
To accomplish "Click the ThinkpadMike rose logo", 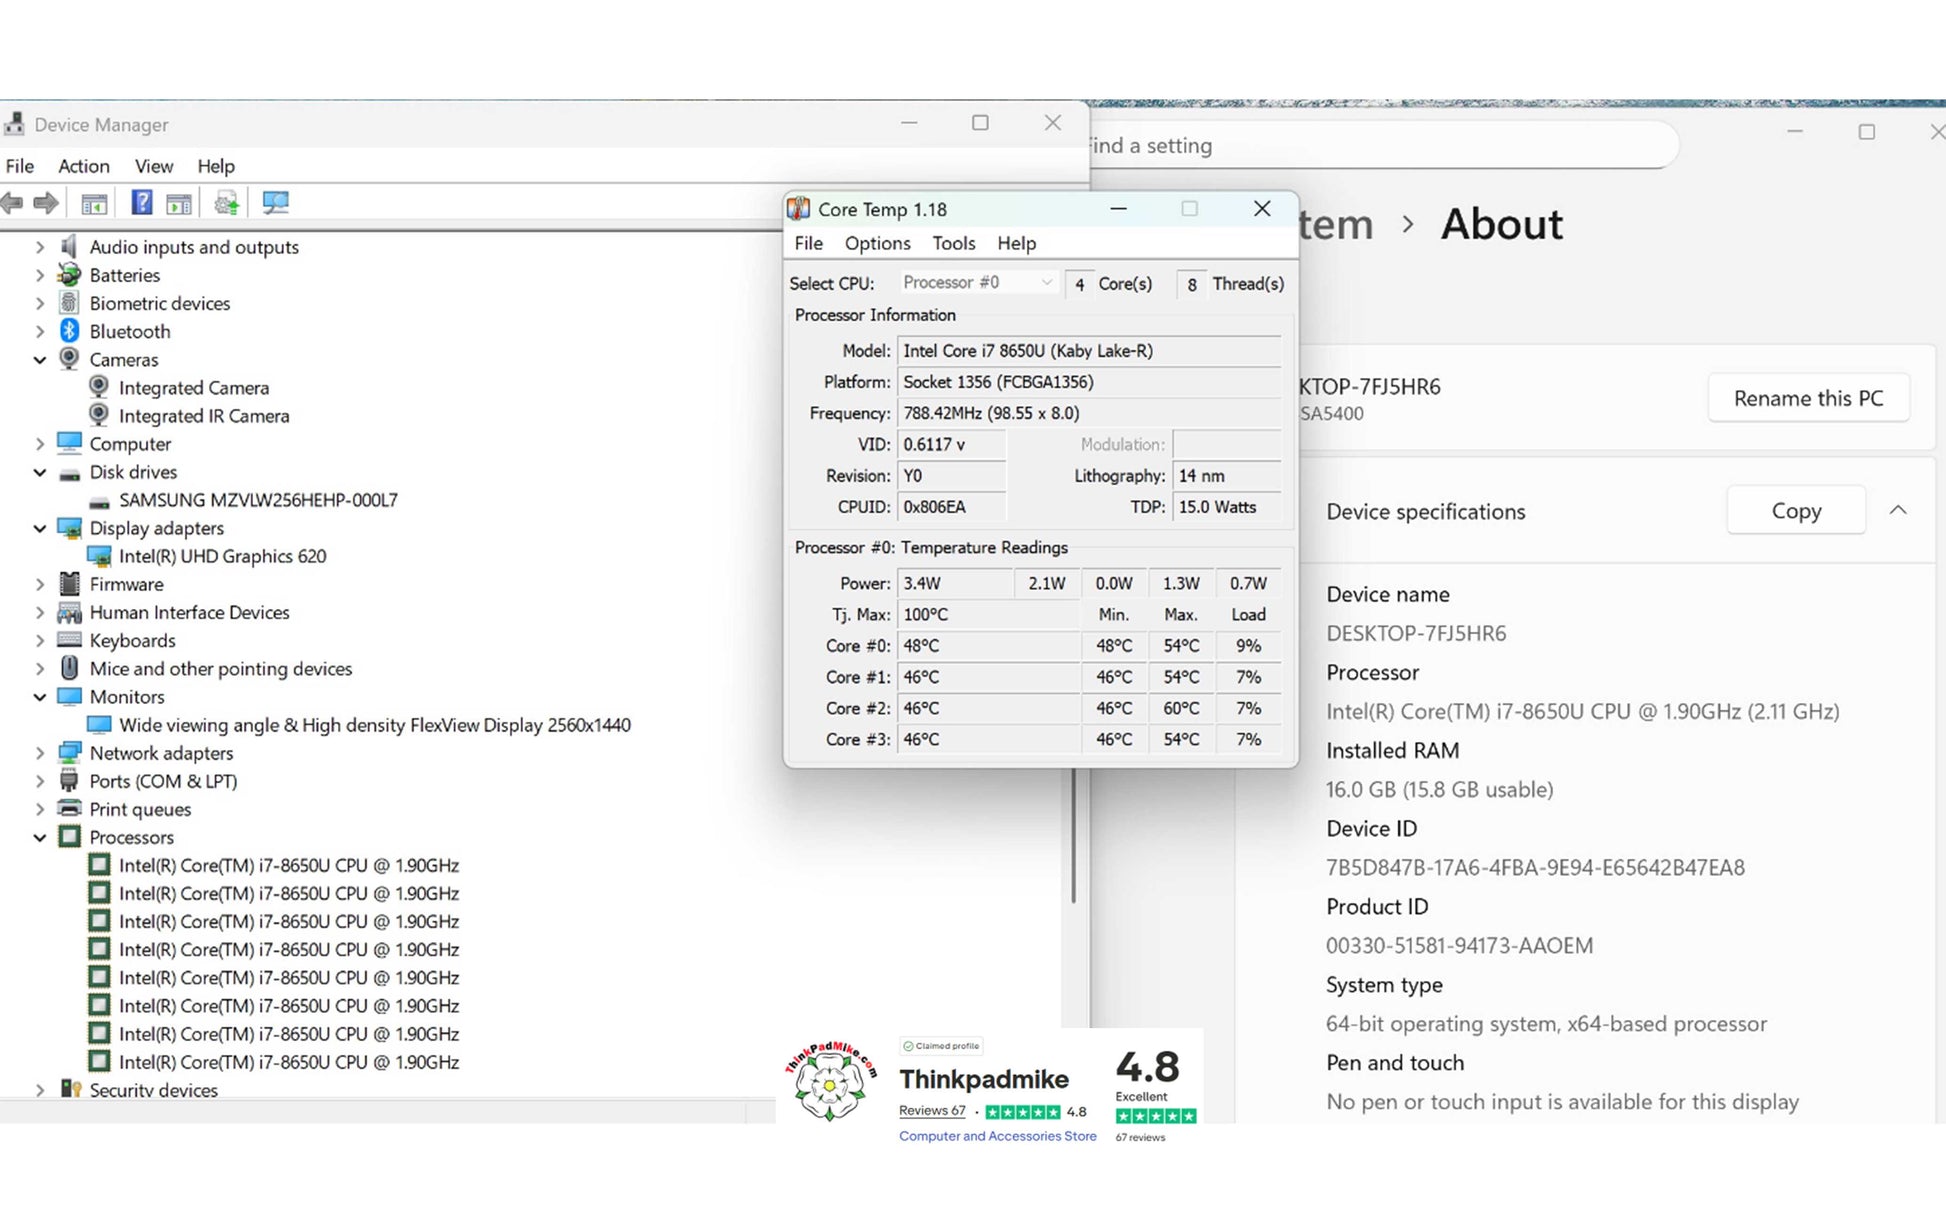I will pos(830,1082).
